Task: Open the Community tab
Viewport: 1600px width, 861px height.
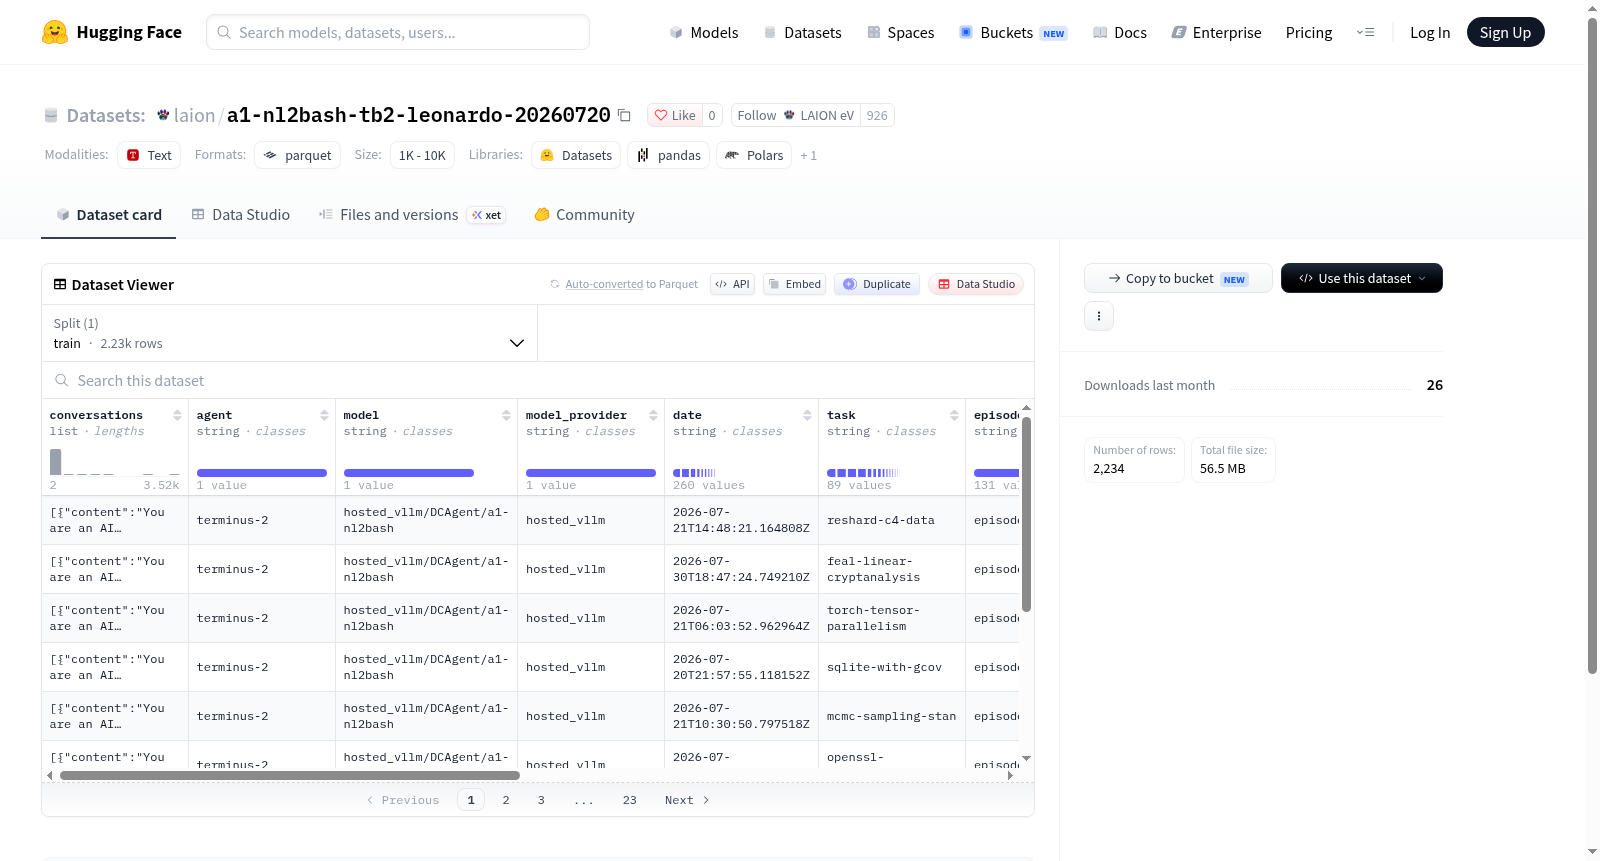Action: [x=584, y=215]
